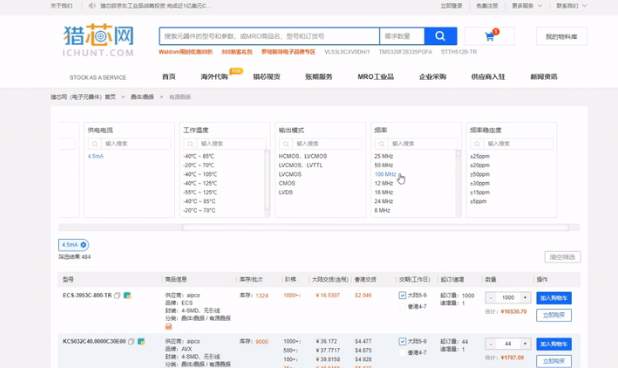Select HCMOS, LVCMOS output mode

303,156
